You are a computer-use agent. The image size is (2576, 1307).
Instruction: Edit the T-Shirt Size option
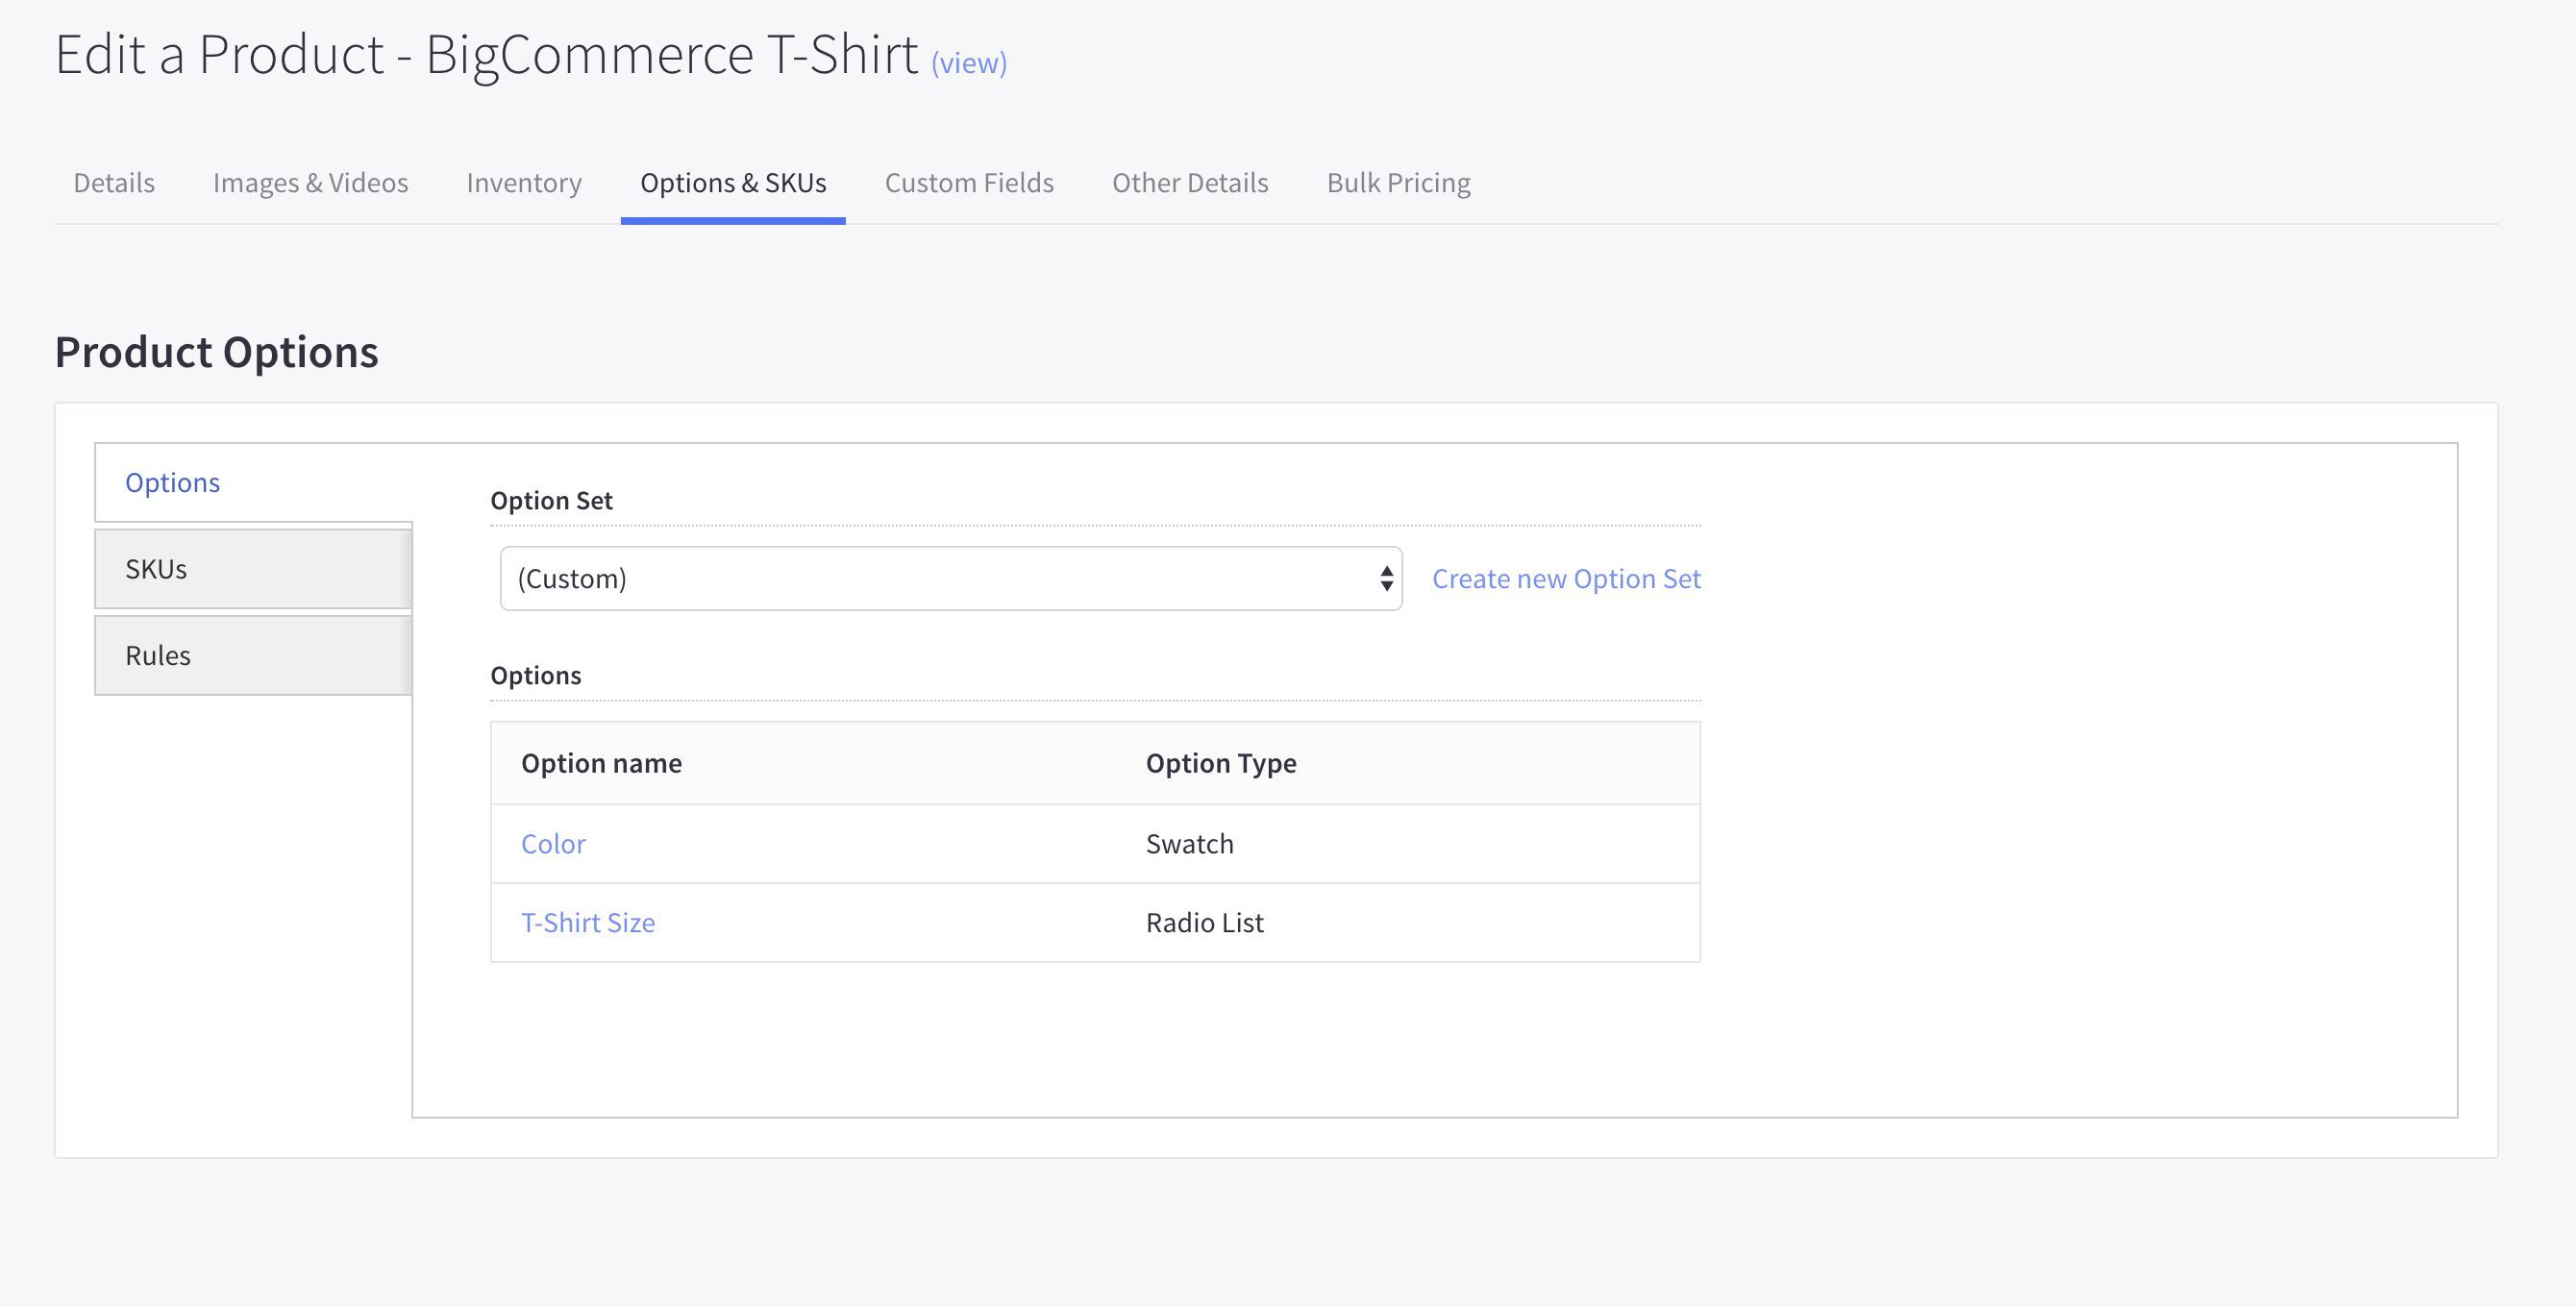[587, 922]
